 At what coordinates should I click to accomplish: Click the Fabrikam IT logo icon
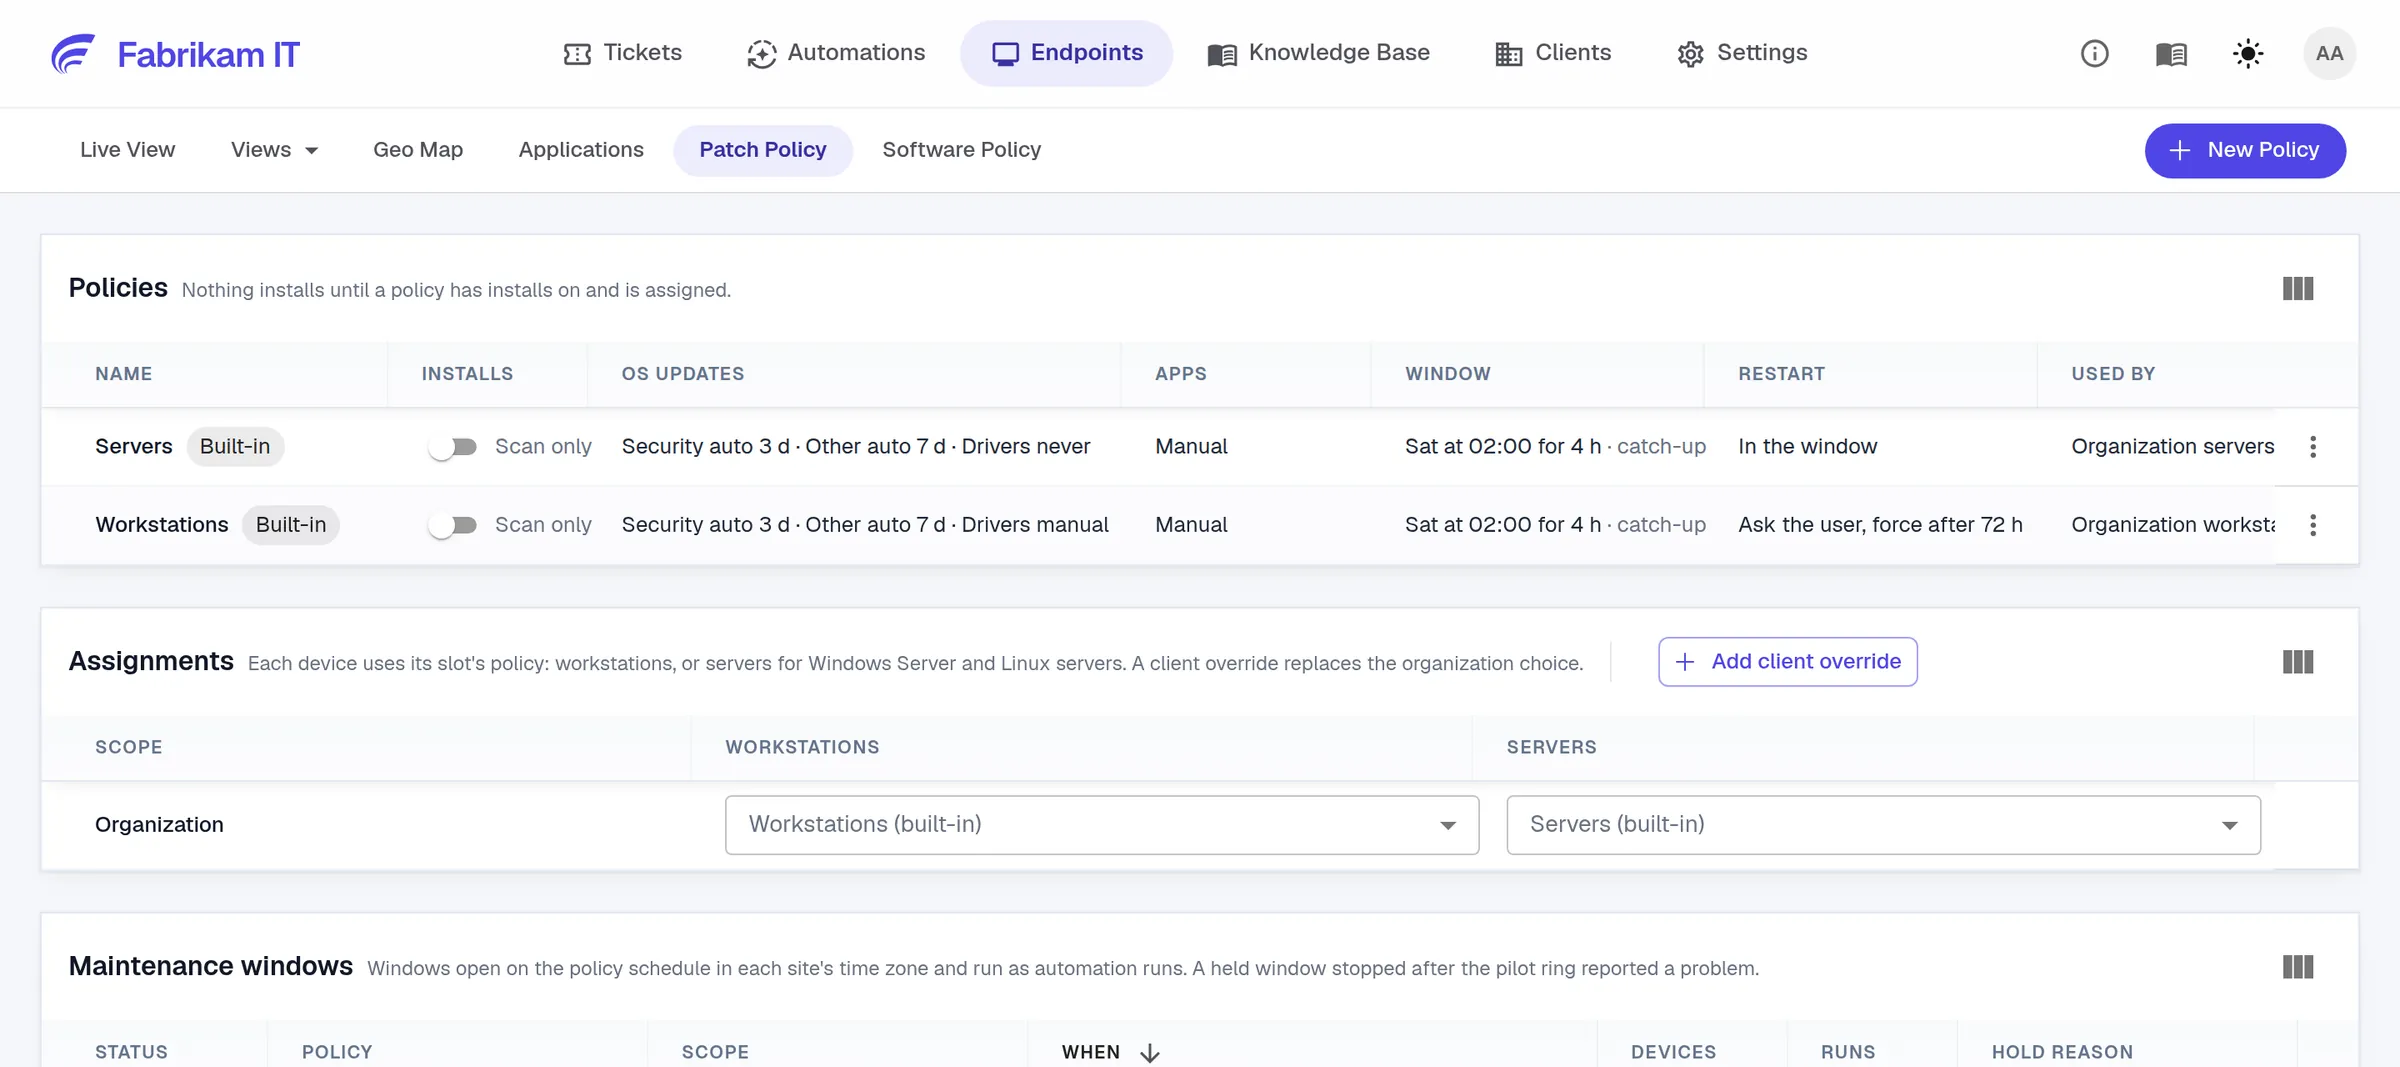point(73,54)
